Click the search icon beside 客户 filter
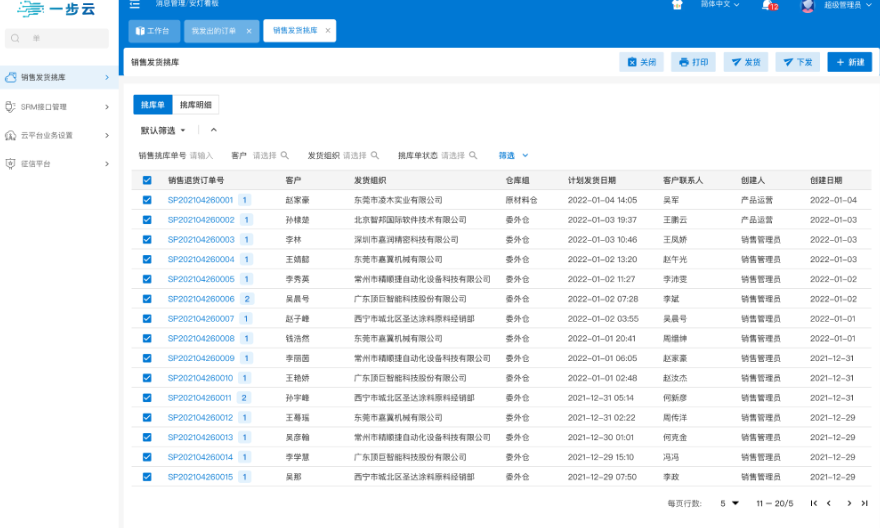 click(x=285, y=156)
